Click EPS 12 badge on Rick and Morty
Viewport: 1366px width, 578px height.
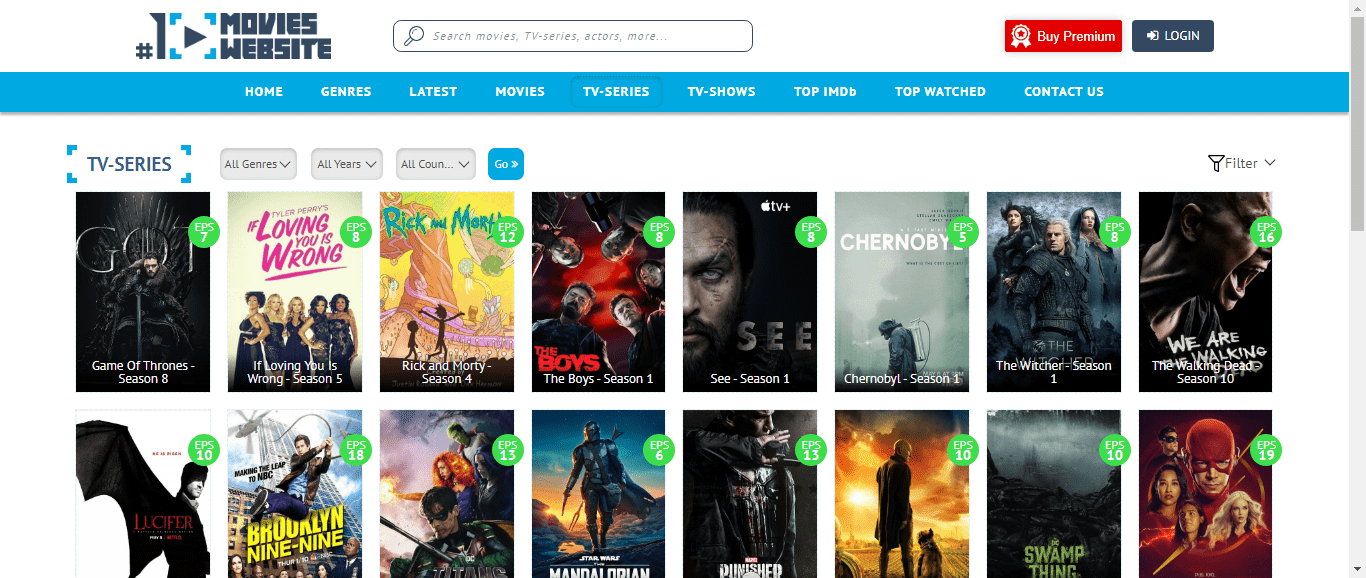pyautogui.click(x=508, y=232)
